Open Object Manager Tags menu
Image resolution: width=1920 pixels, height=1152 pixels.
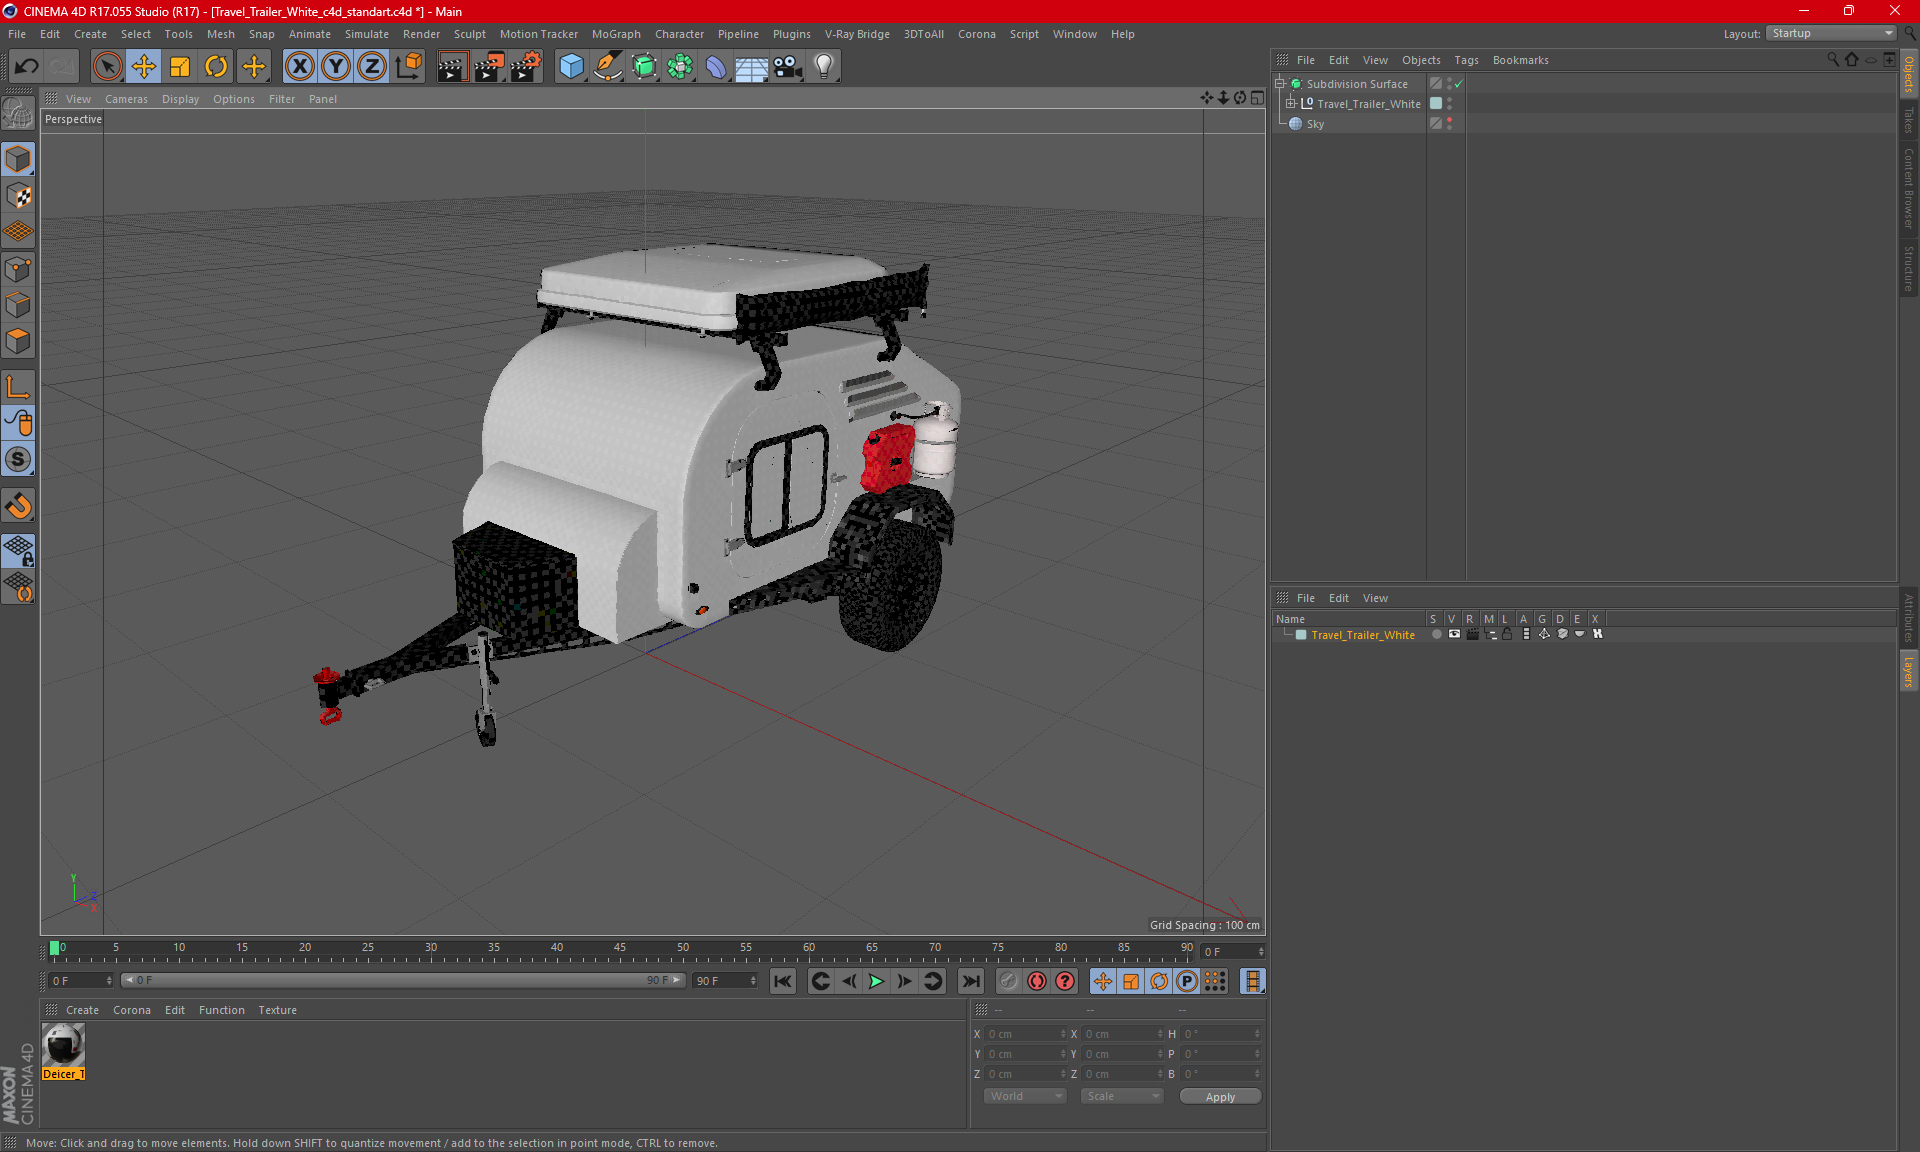tap(1466, 60)
